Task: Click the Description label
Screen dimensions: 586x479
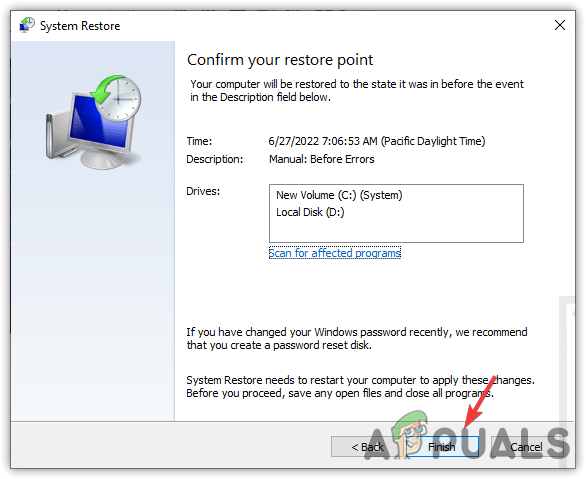Action: (215, 159)
